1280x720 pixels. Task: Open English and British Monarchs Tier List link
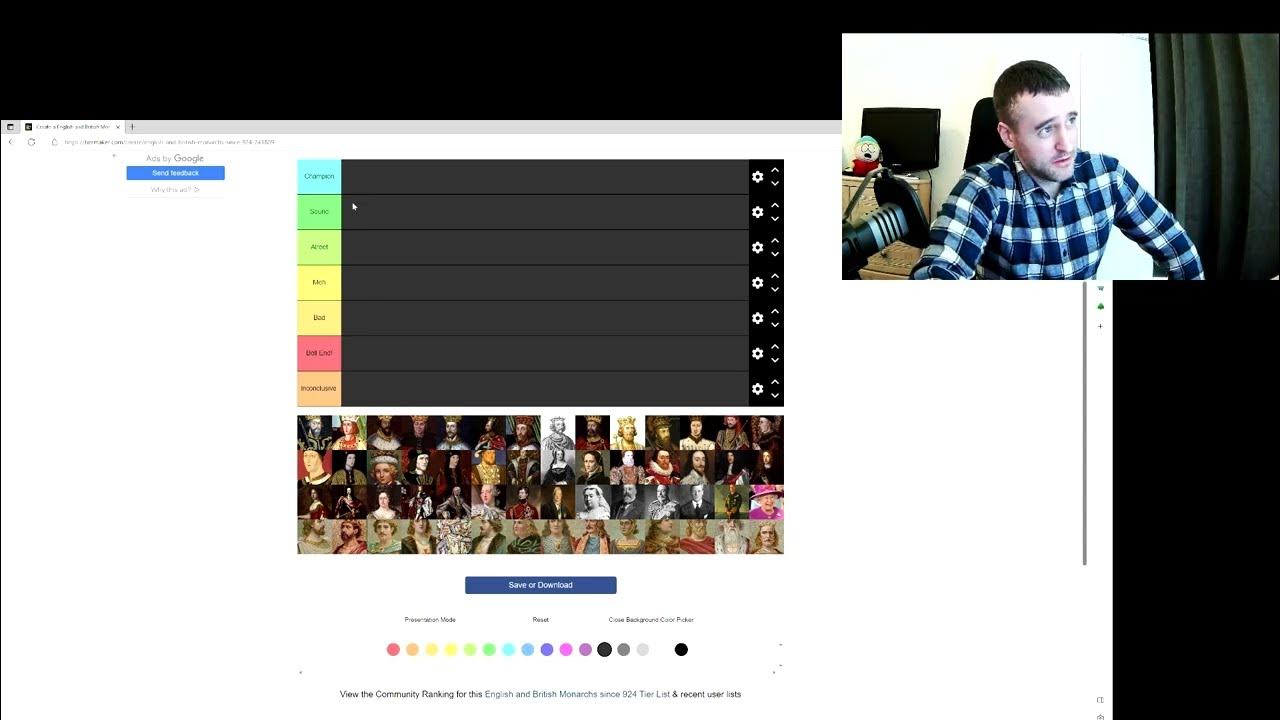(x=577, y=694)
